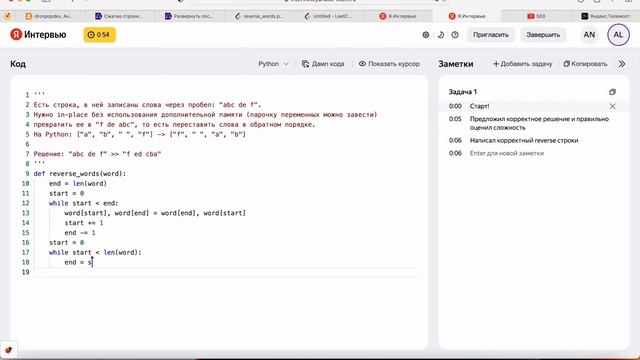Screen dimensions: 640x360
Task: Delete the Старт! note with X
Action: 612,106
